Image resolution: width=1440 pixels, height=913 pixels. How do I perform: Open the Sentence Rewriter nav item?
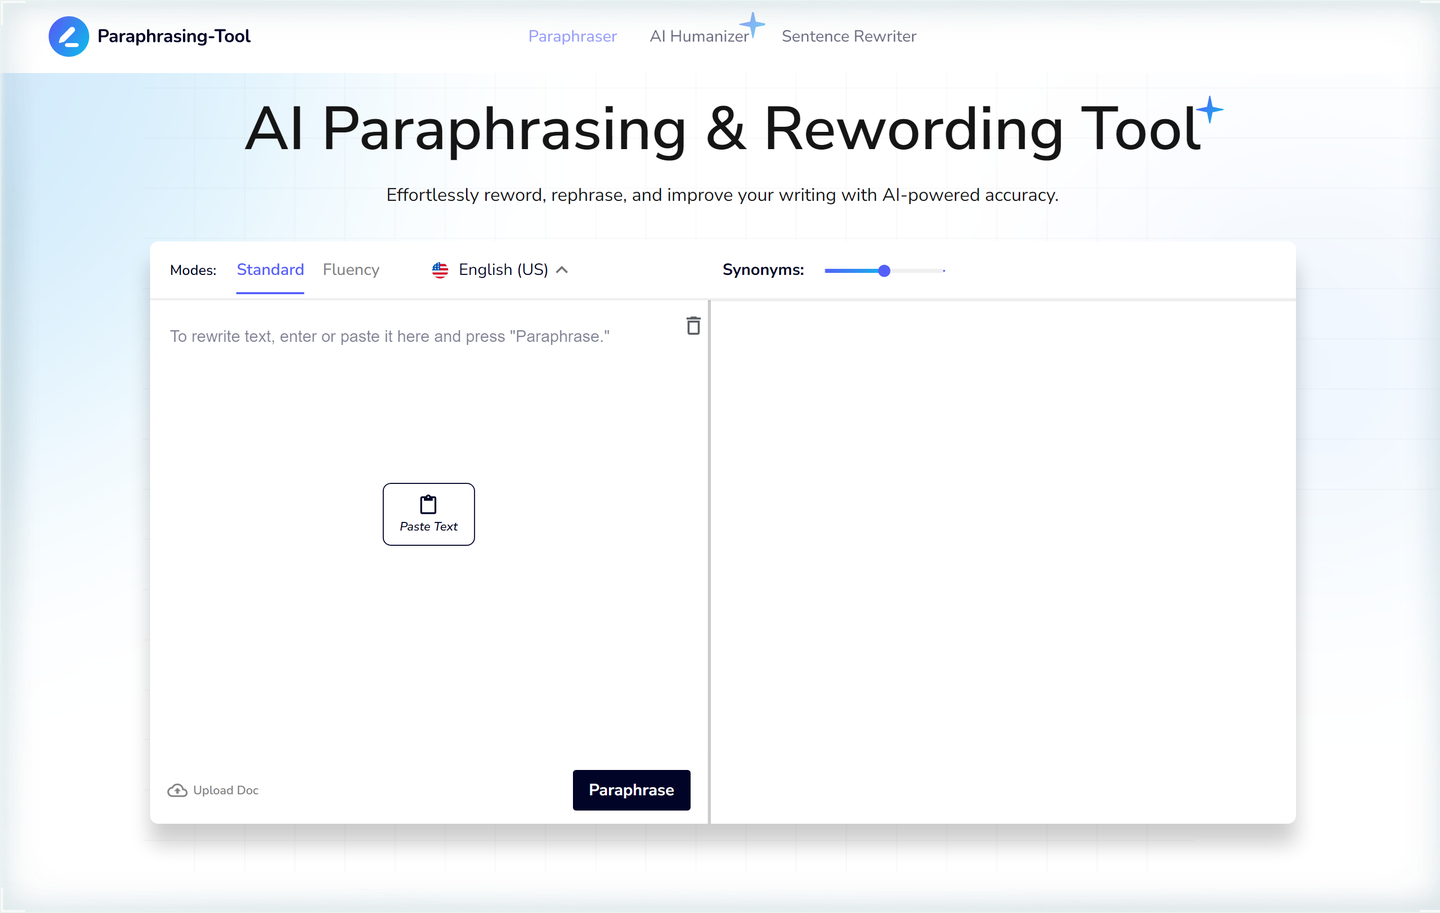click(x=849, y=36)
